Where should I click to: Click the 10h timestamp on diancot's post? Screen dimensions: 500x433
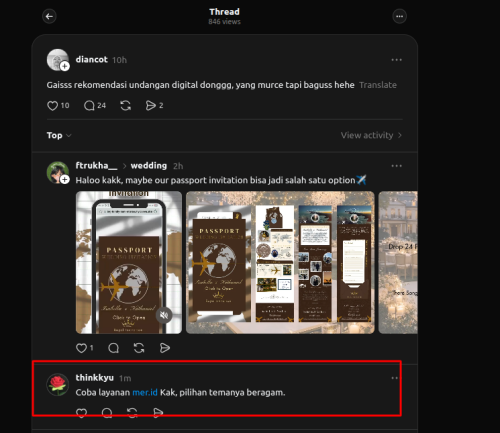[x=119, y=60]
